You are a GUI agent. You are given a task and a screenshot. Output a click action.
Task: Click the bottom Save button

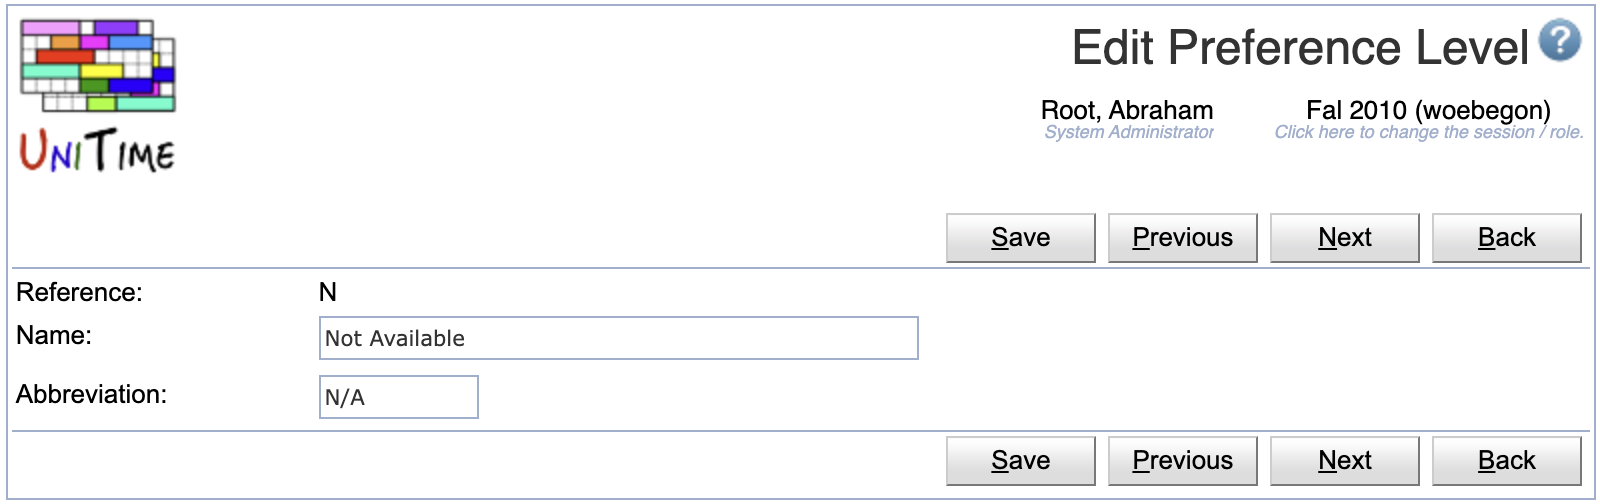(1021, 461)
